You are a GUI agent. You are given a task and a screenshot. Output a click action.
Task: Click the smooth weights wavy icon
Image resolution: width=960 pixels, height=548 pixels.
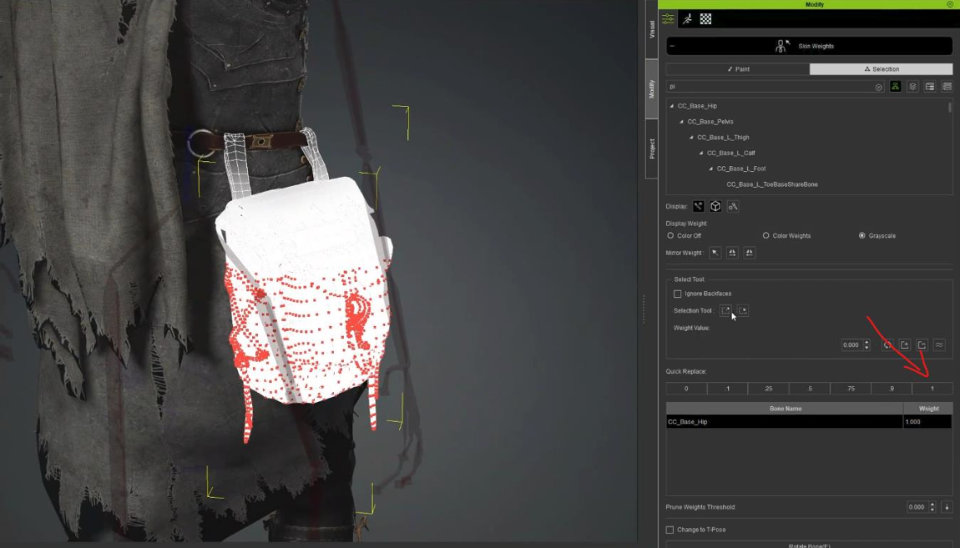(x=939, y=345)
